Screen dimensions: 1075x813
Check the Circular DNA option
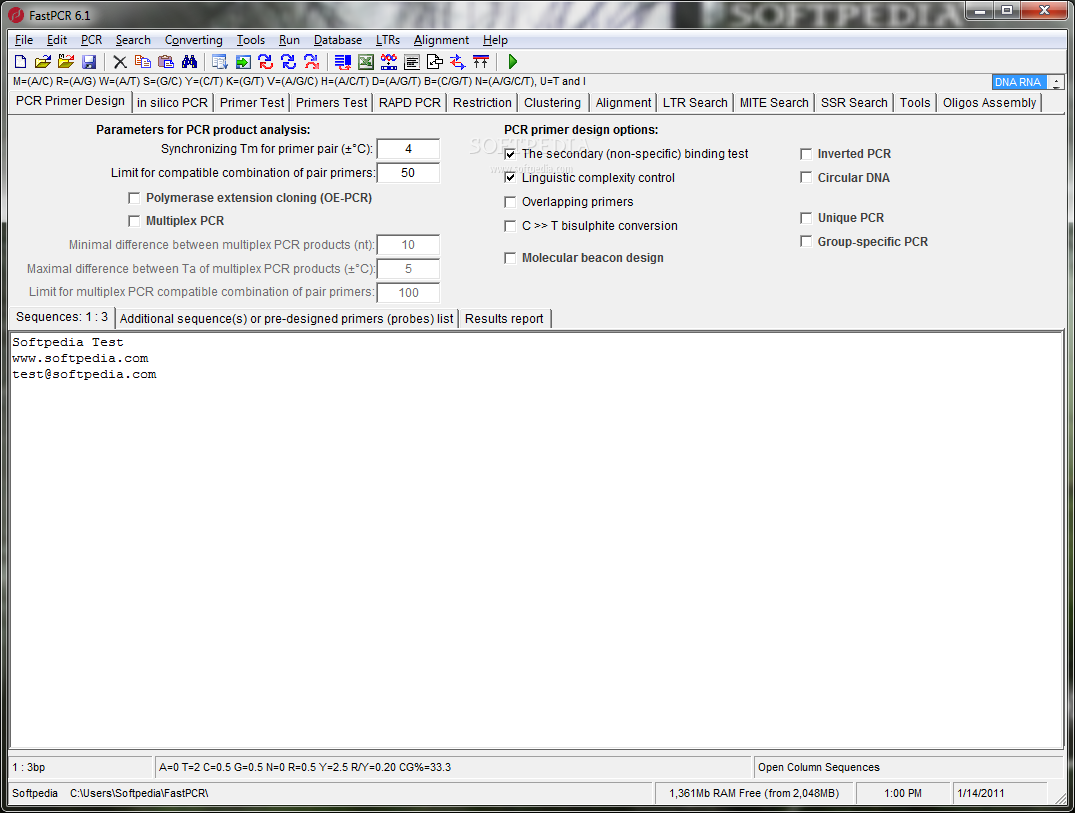pyautogui.click(x=806, y=178)
